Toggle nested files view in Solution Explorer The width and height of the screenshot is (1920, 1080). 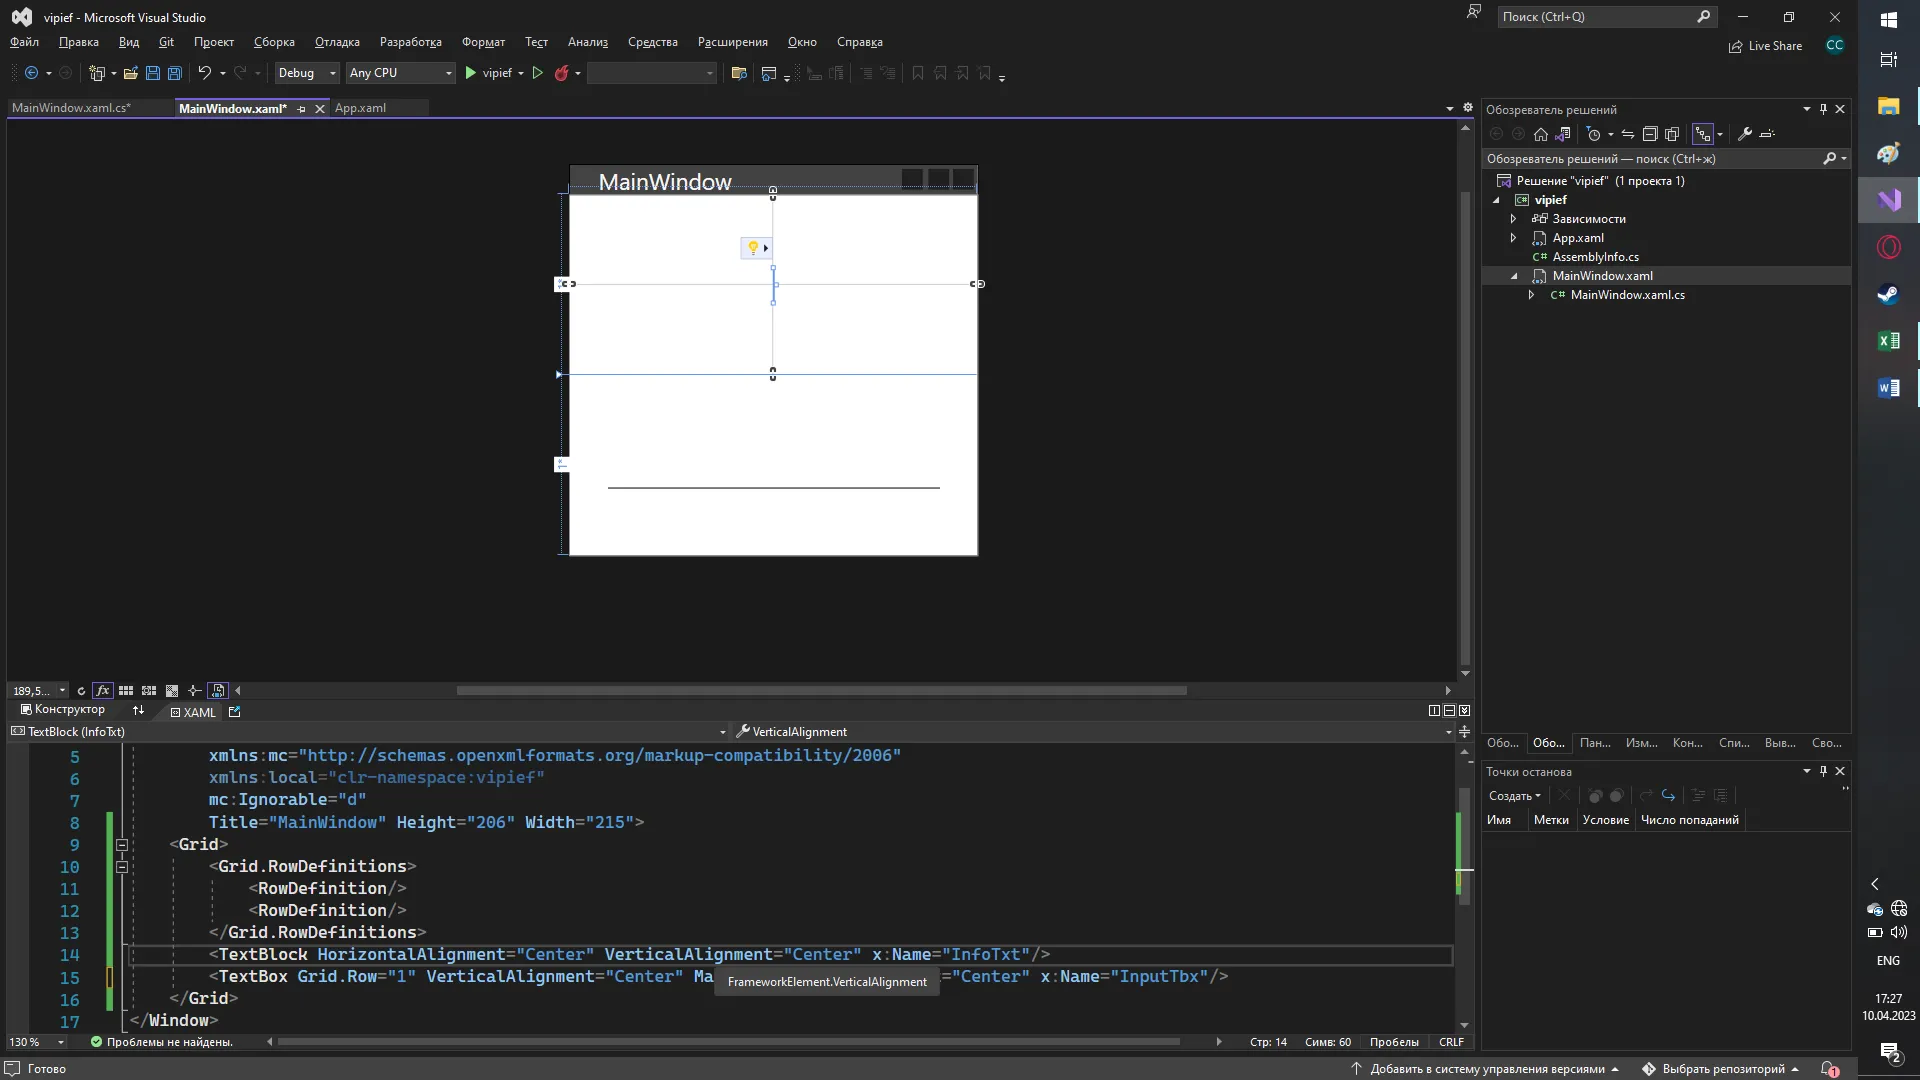point(1703,134)
